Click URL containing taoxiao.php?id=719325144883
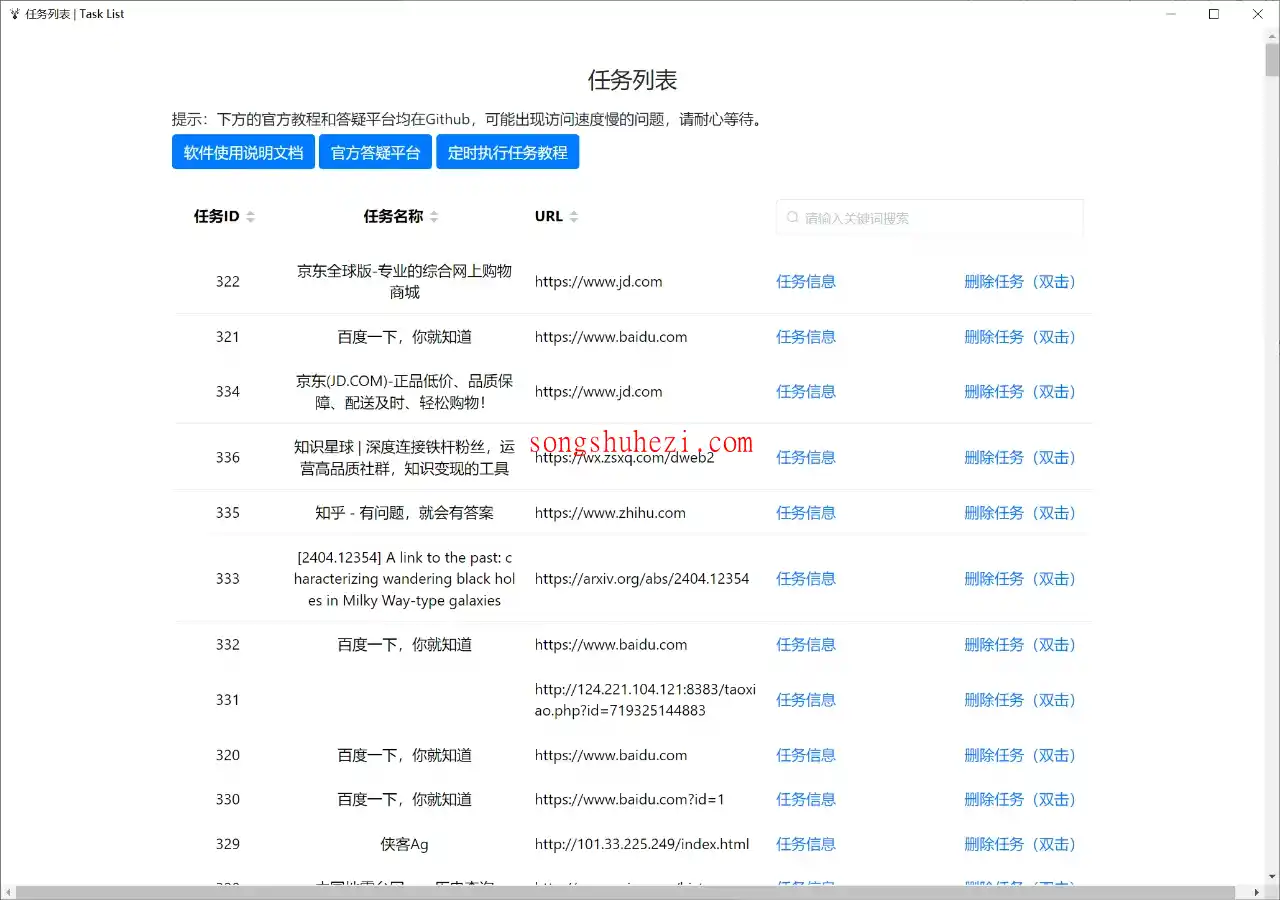 coord(645,700)
